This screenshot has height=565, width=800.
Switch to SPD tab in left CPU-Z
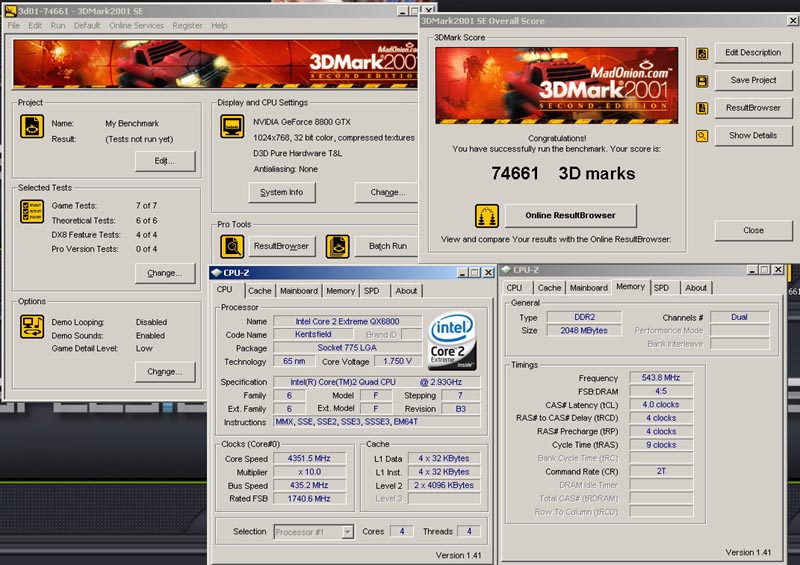point(371,291)
